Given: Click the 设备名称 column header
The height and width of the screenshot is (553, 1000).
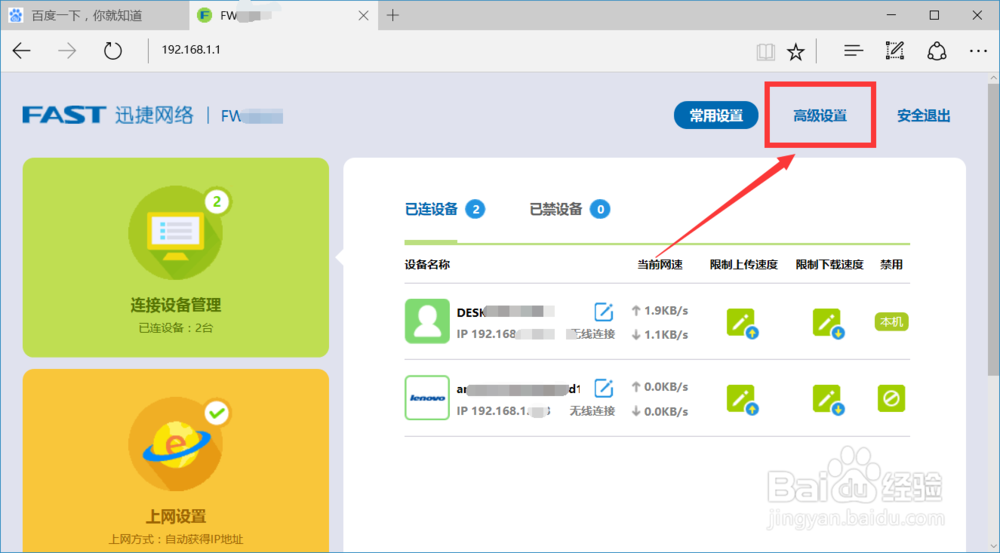Looking at the screenshot, I should (x=427, y=265).
